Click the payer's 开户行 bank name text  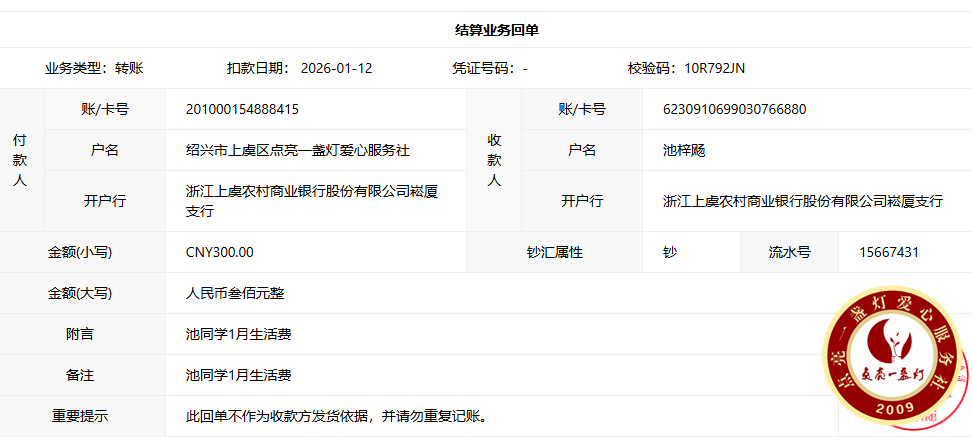(311, 201)
